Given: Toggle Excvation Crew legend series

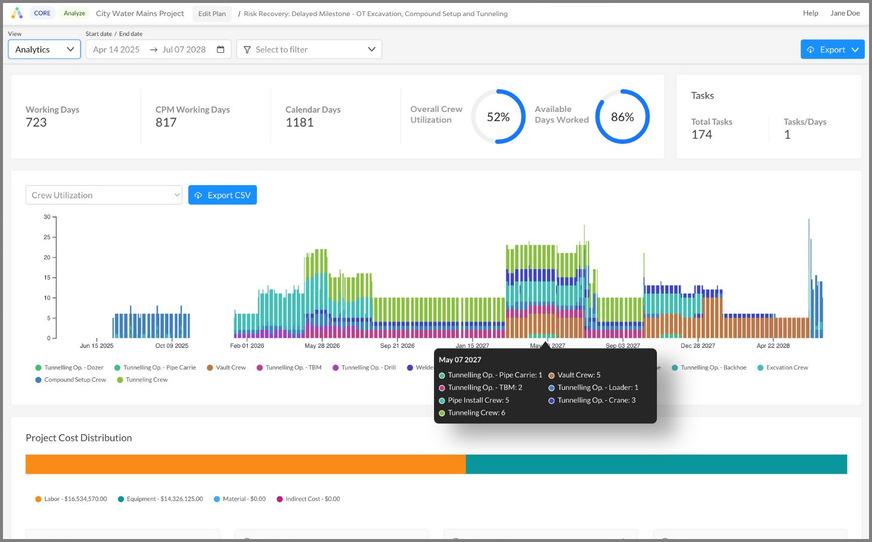Looking at the screenshot, I should click(782, 367).
